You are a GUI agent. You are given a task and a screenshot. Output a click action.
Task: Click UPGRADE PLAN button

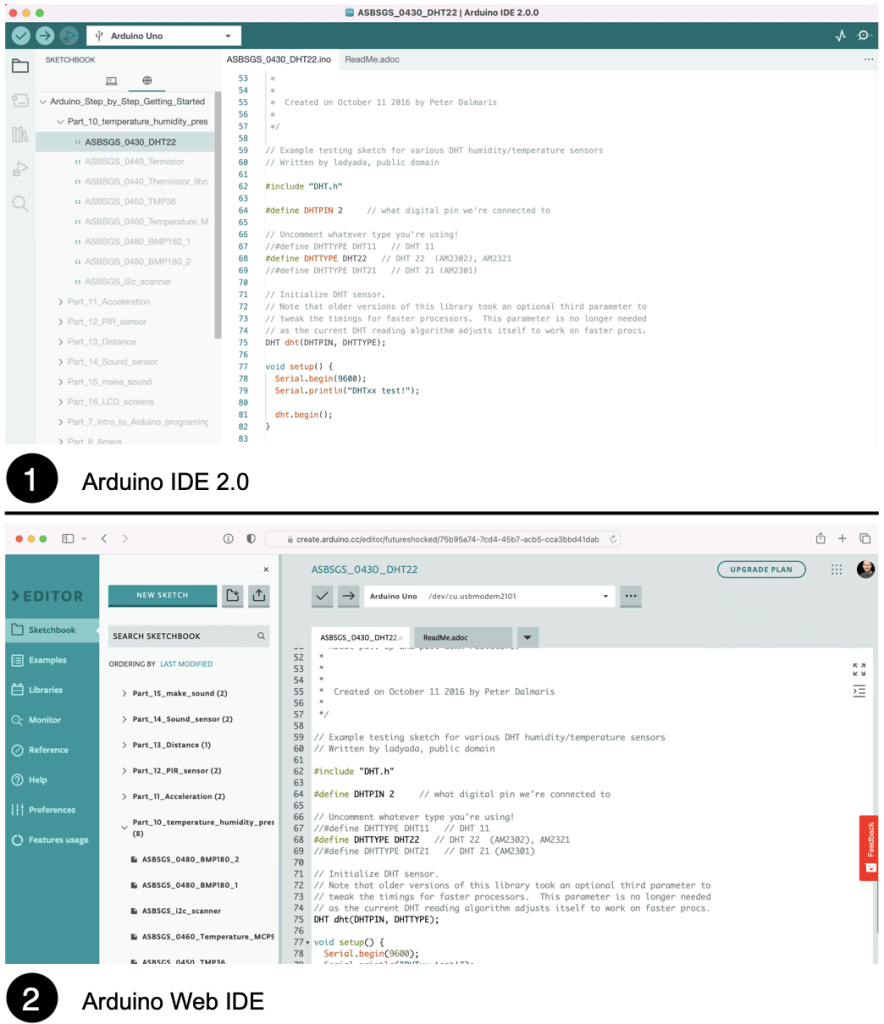761,569
